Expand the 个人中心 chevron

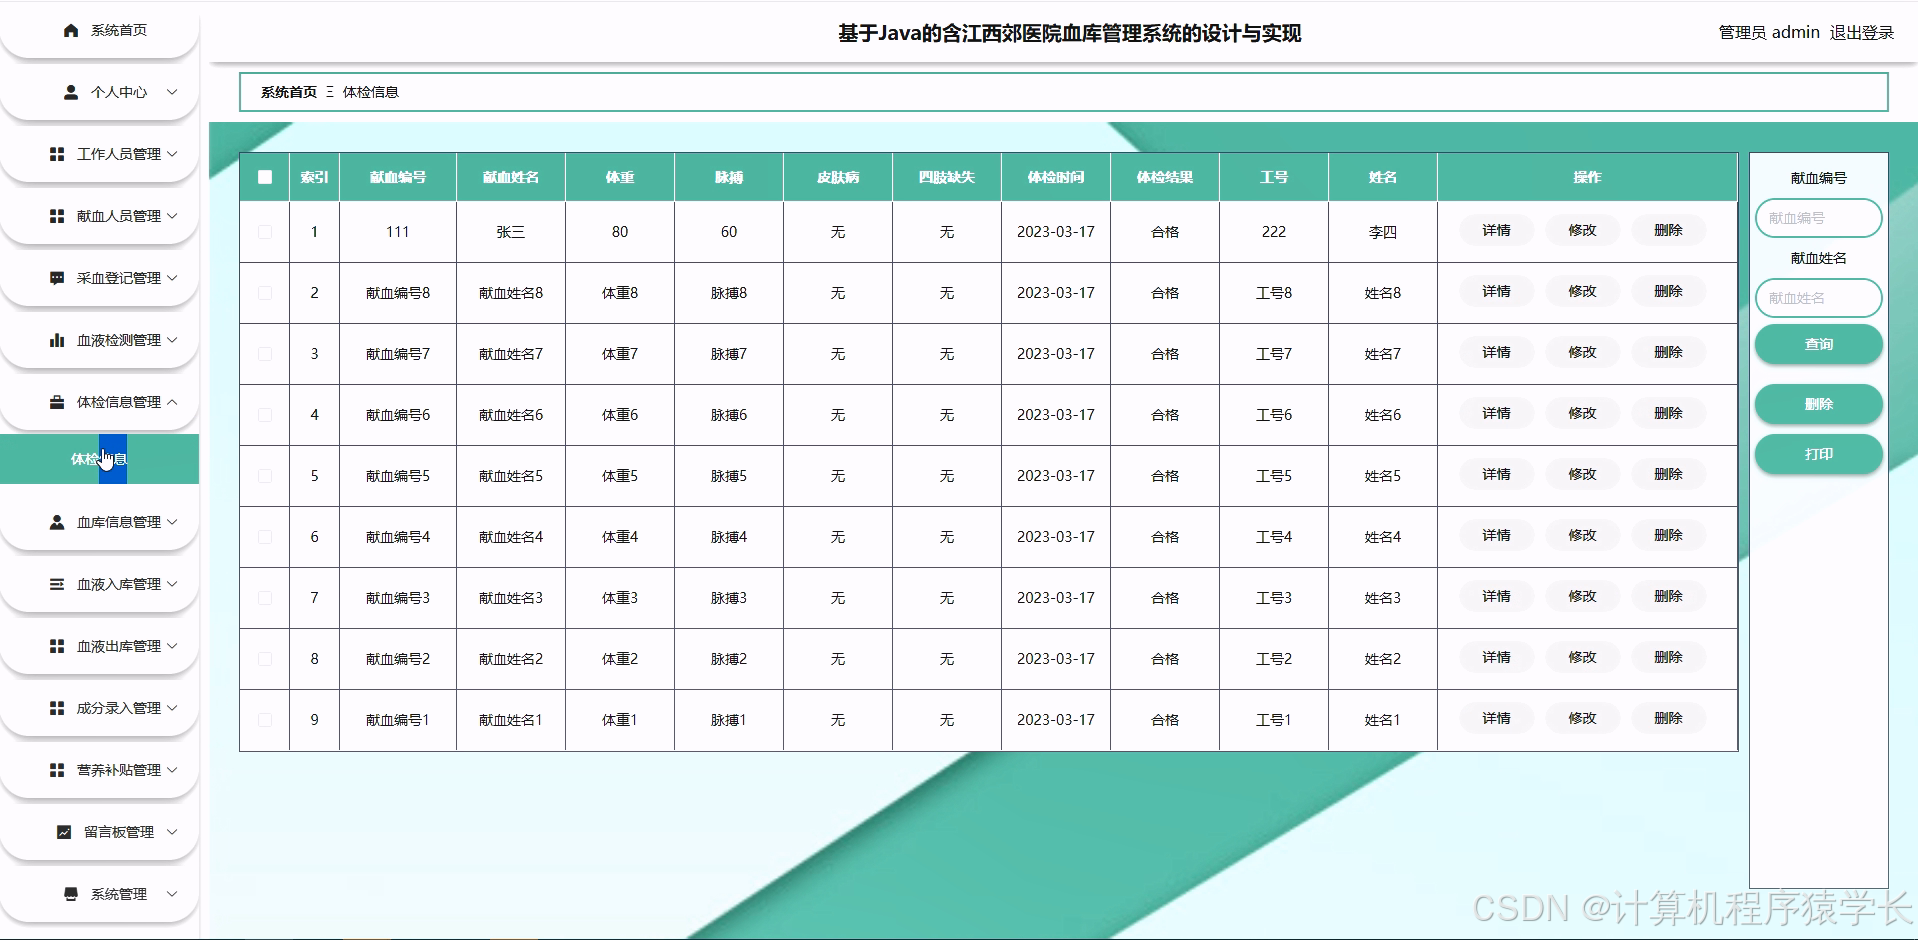pyautogui.click(x=172, y=92)
